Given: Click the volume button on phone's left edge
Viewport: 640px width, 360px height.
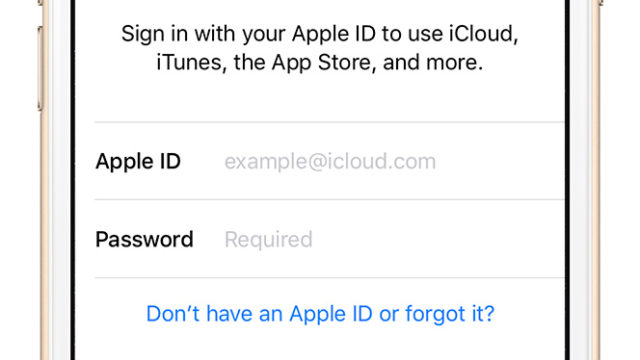Looking at the screenshot, I should click(x=39, y=68).
